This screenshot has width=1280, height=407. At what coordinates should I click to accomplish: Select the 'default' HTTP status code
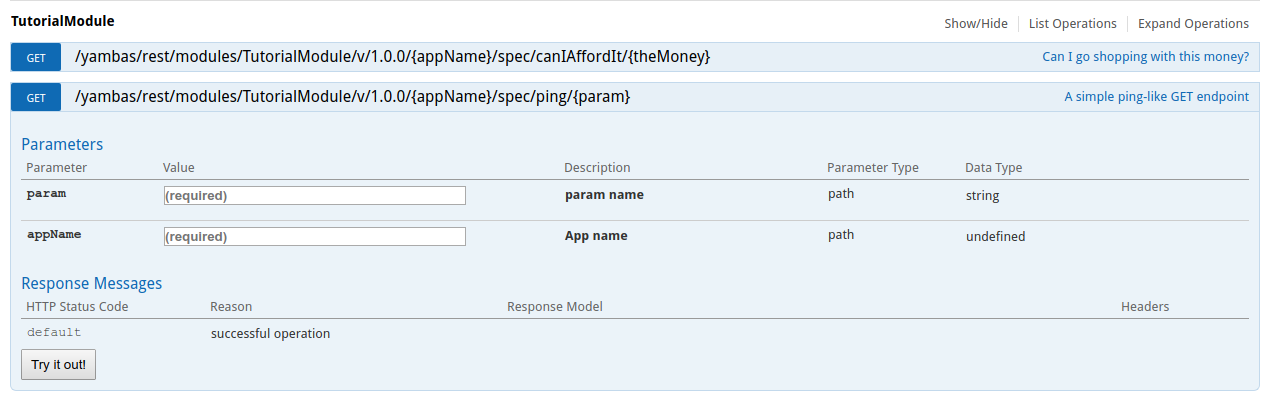click(54, 333)
